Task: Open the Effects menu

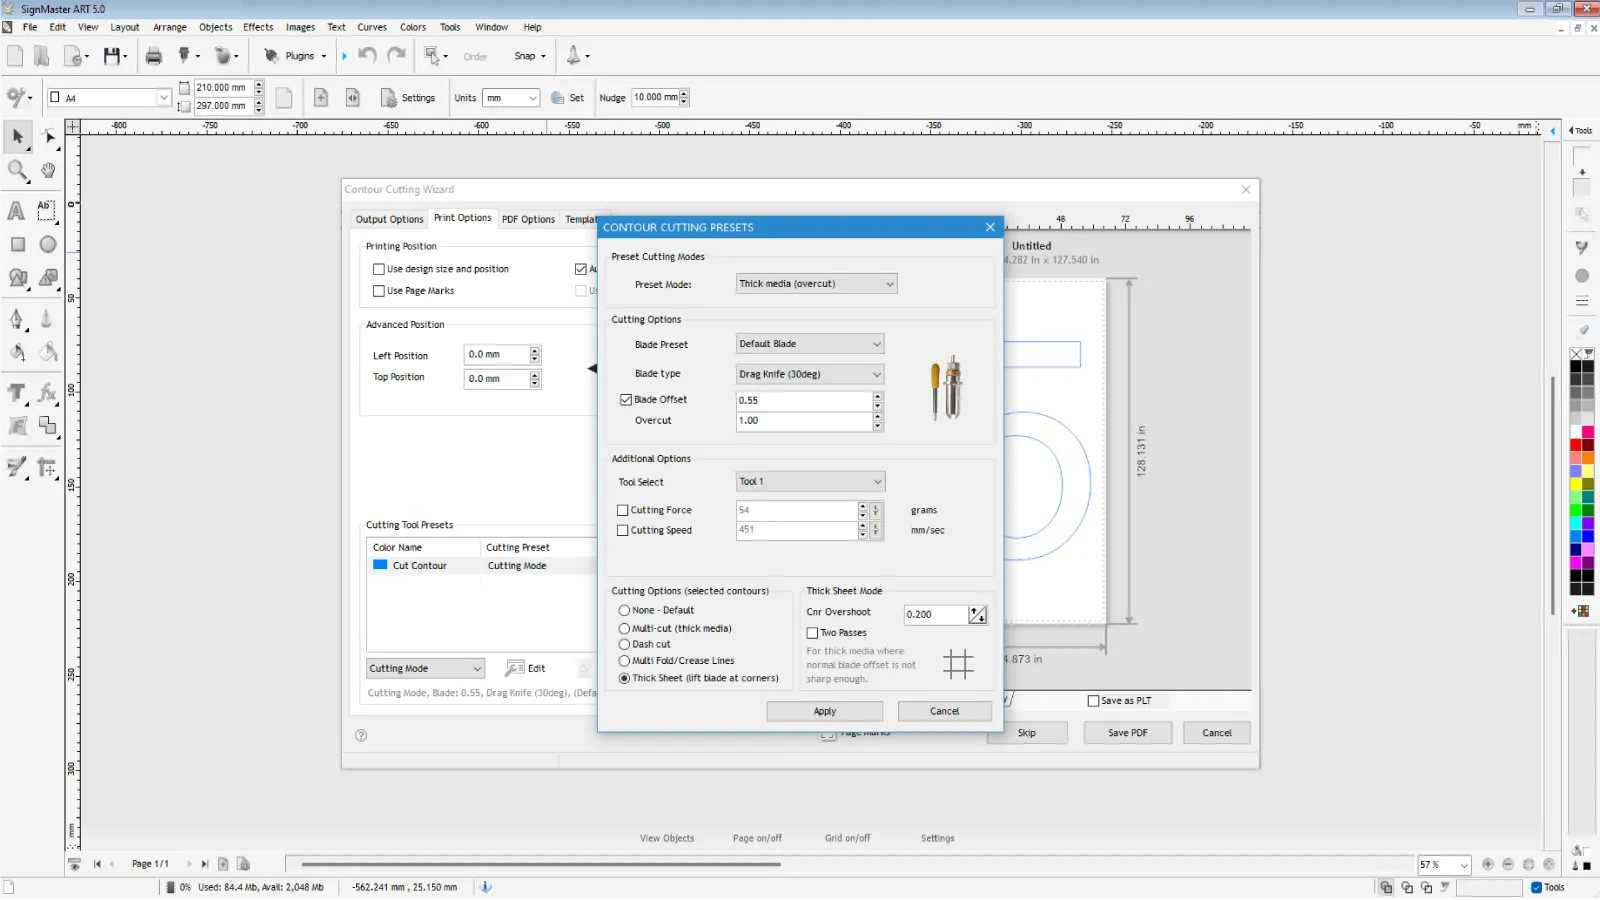Action: [x=258, y=27]
